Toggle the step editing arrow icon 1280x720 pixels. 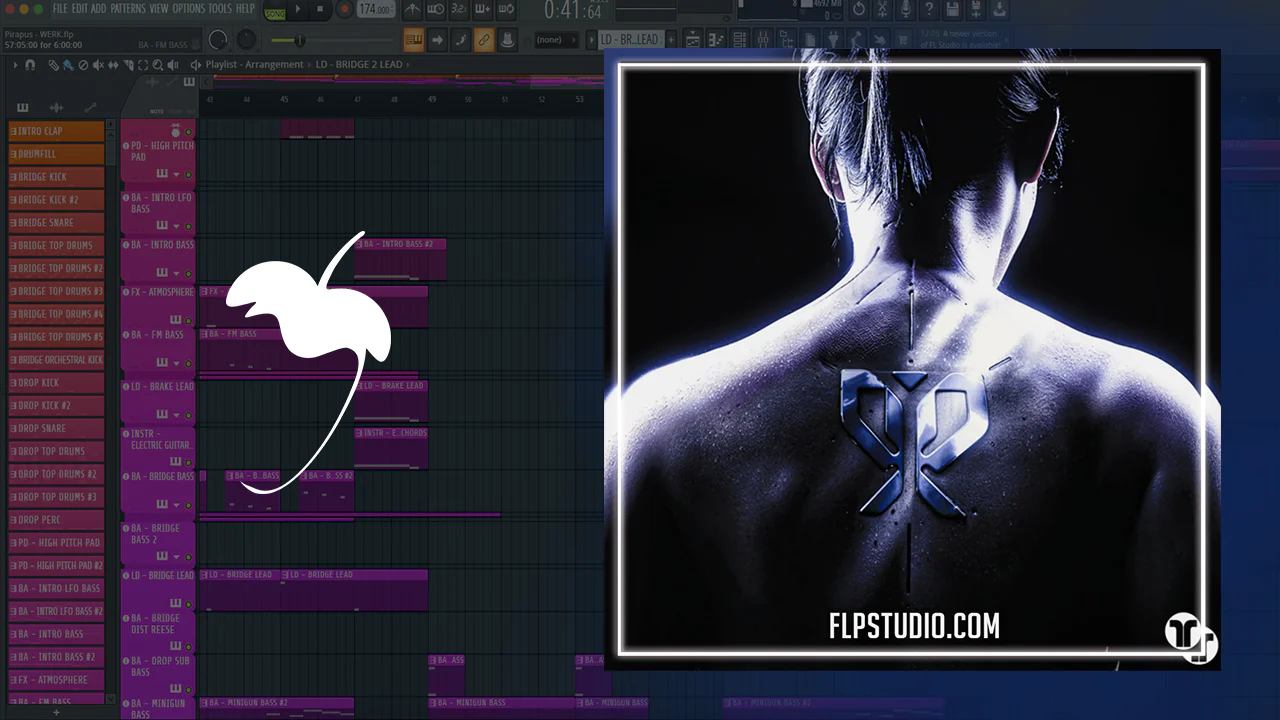click(x=437, y=40)
